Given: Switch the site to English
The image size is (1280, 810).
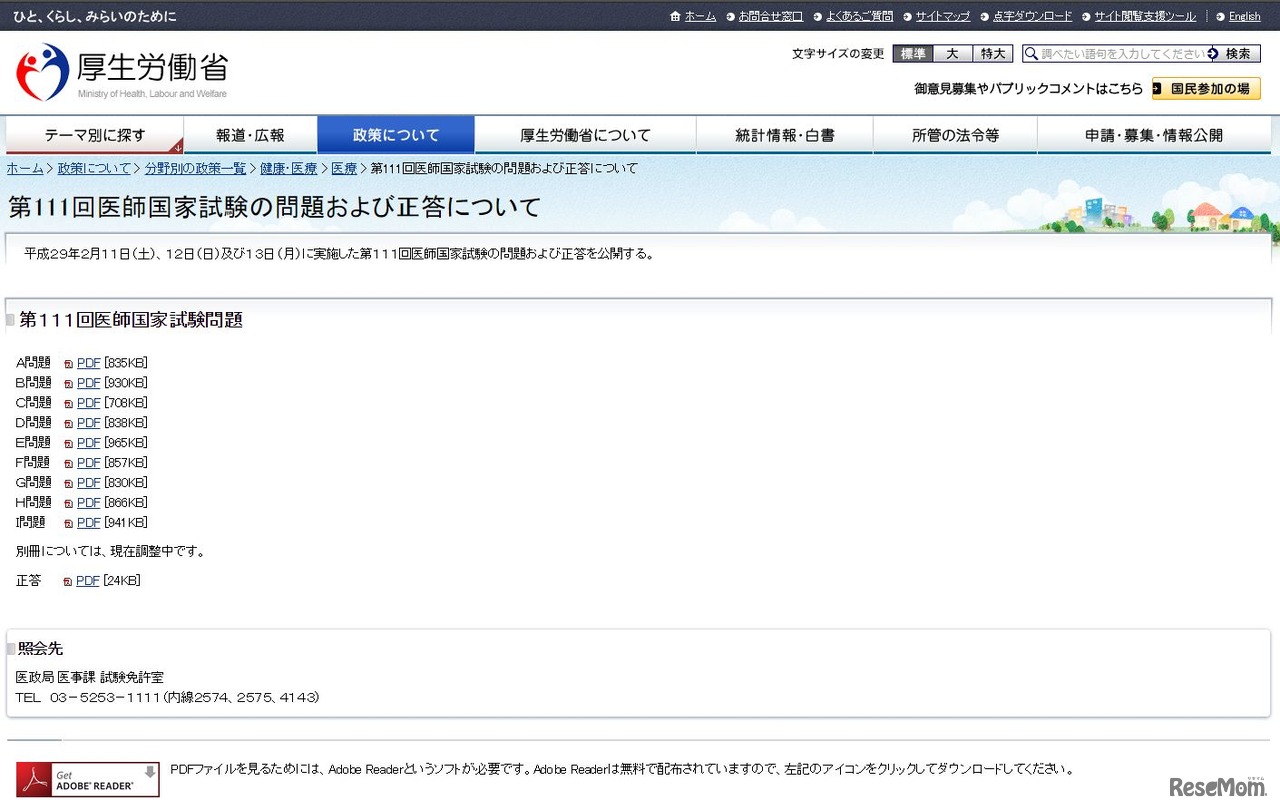Looking at the screenshot, I should (1243, 16).
